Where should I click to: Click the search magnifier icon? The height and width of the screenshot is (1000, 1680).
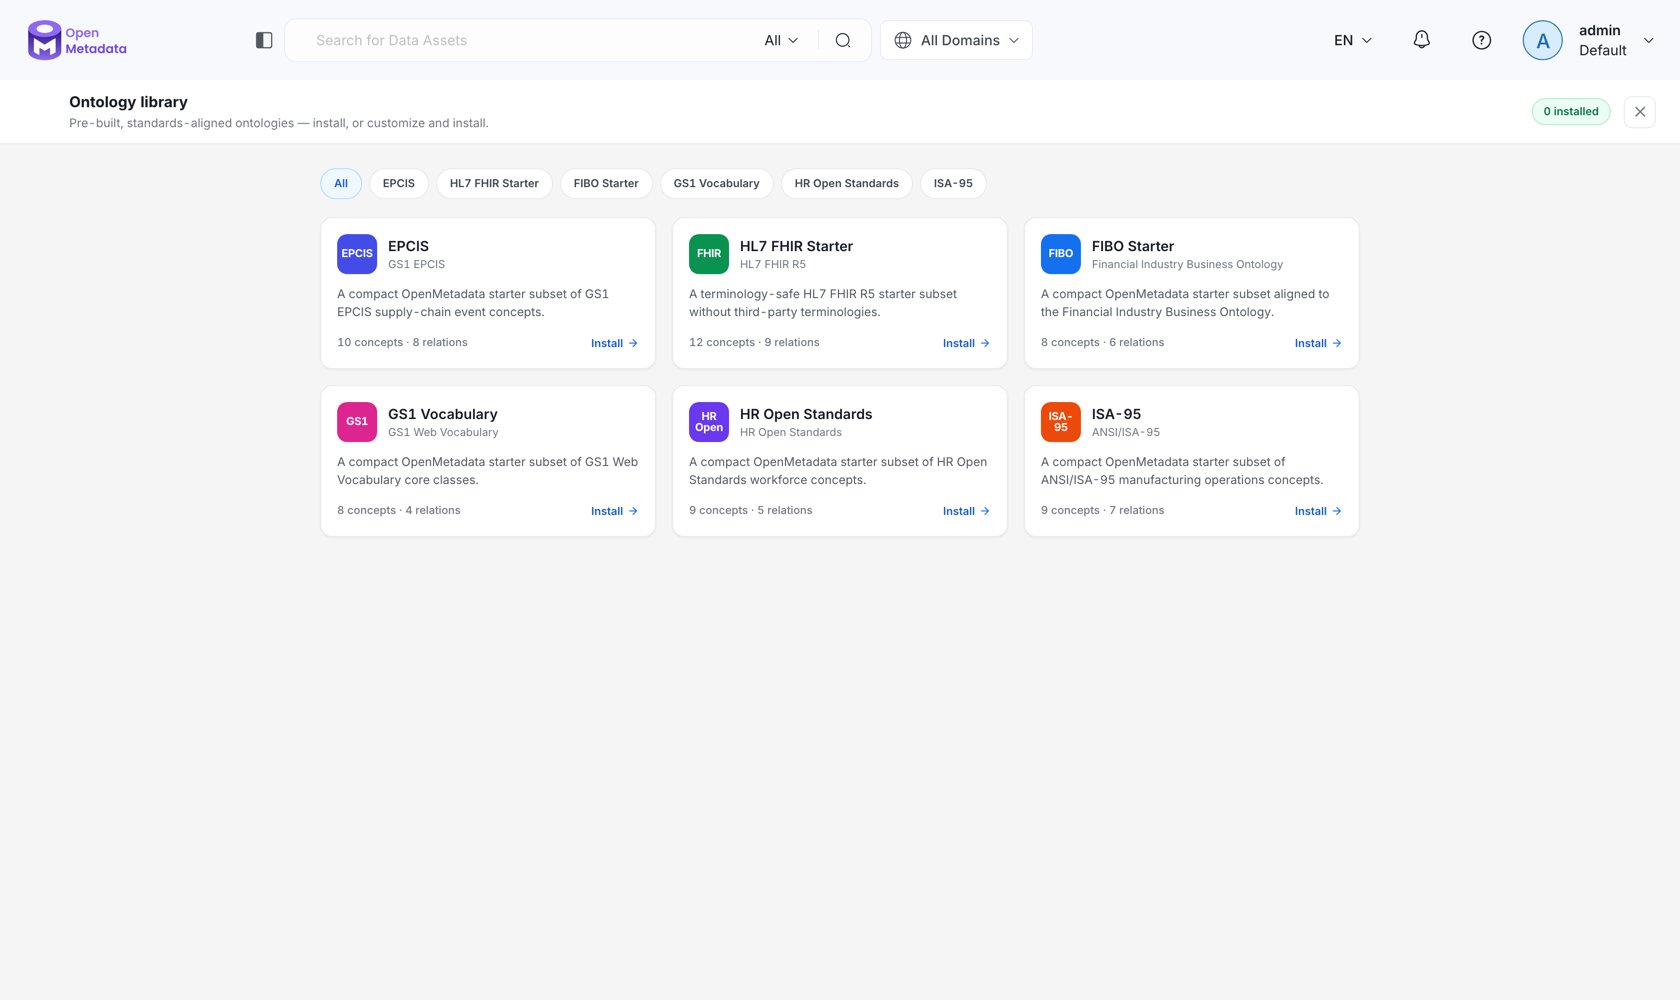tap(843, 40)
